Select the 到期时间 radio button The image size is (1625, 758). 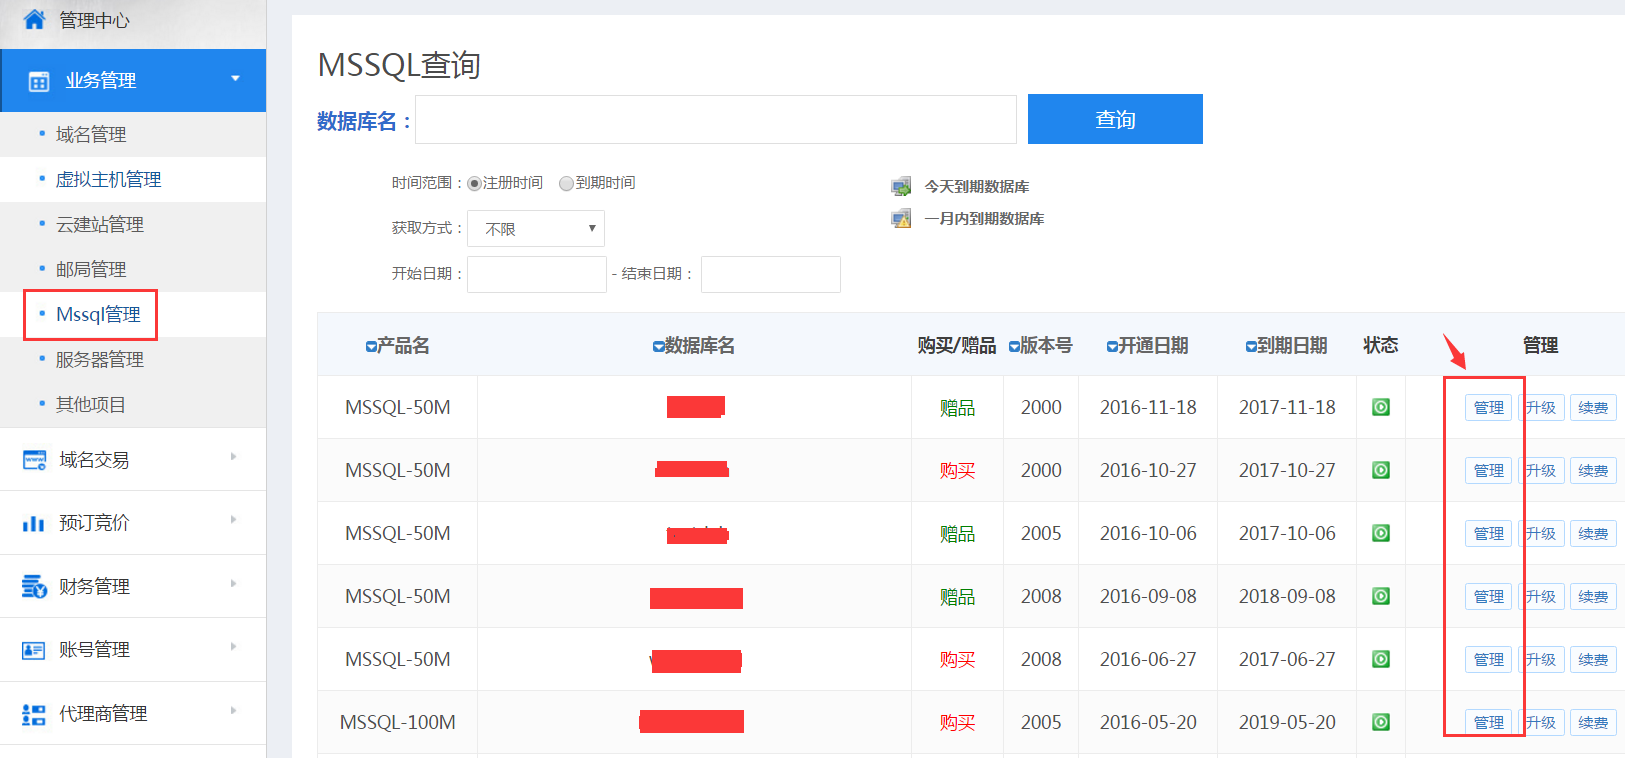click(x=566, y=184)
